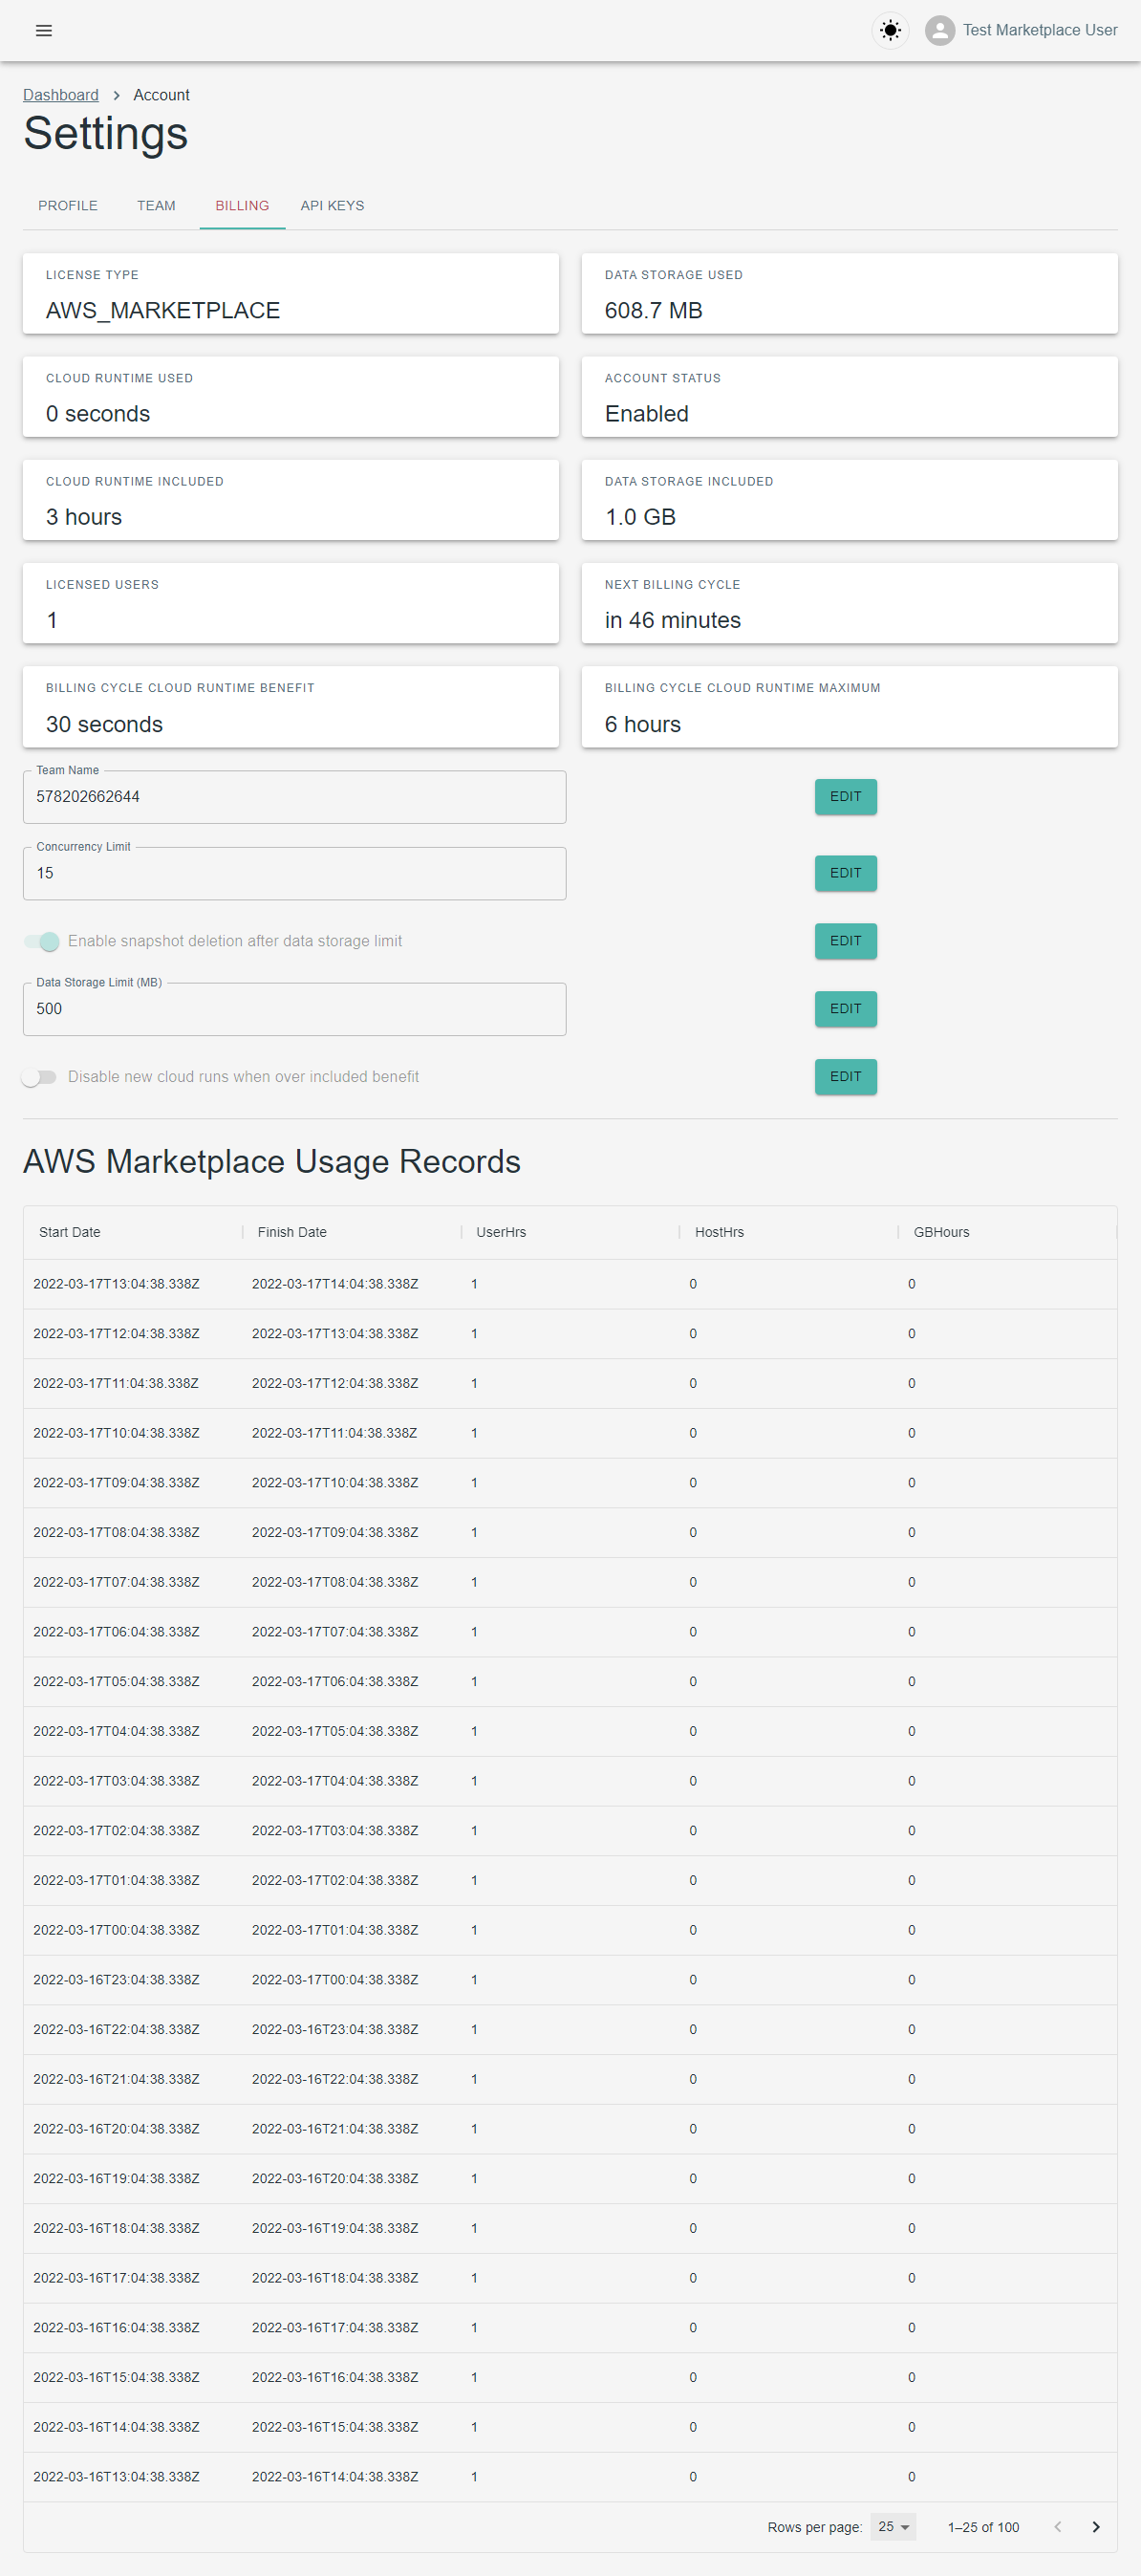Image resolution: width=1141 pixels, height=2576 pixels.
Task: Sort by the HostHrs column header
Action: point(719,1232)
